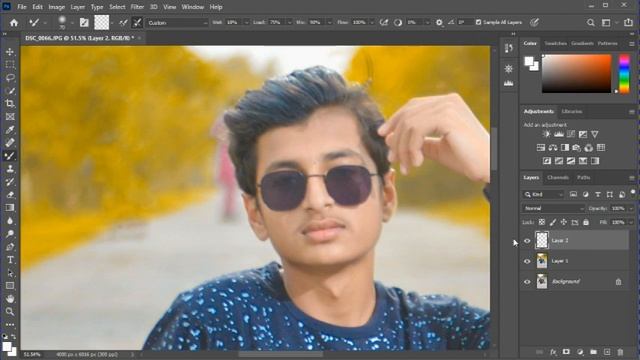Select the Blur tool

10,221
